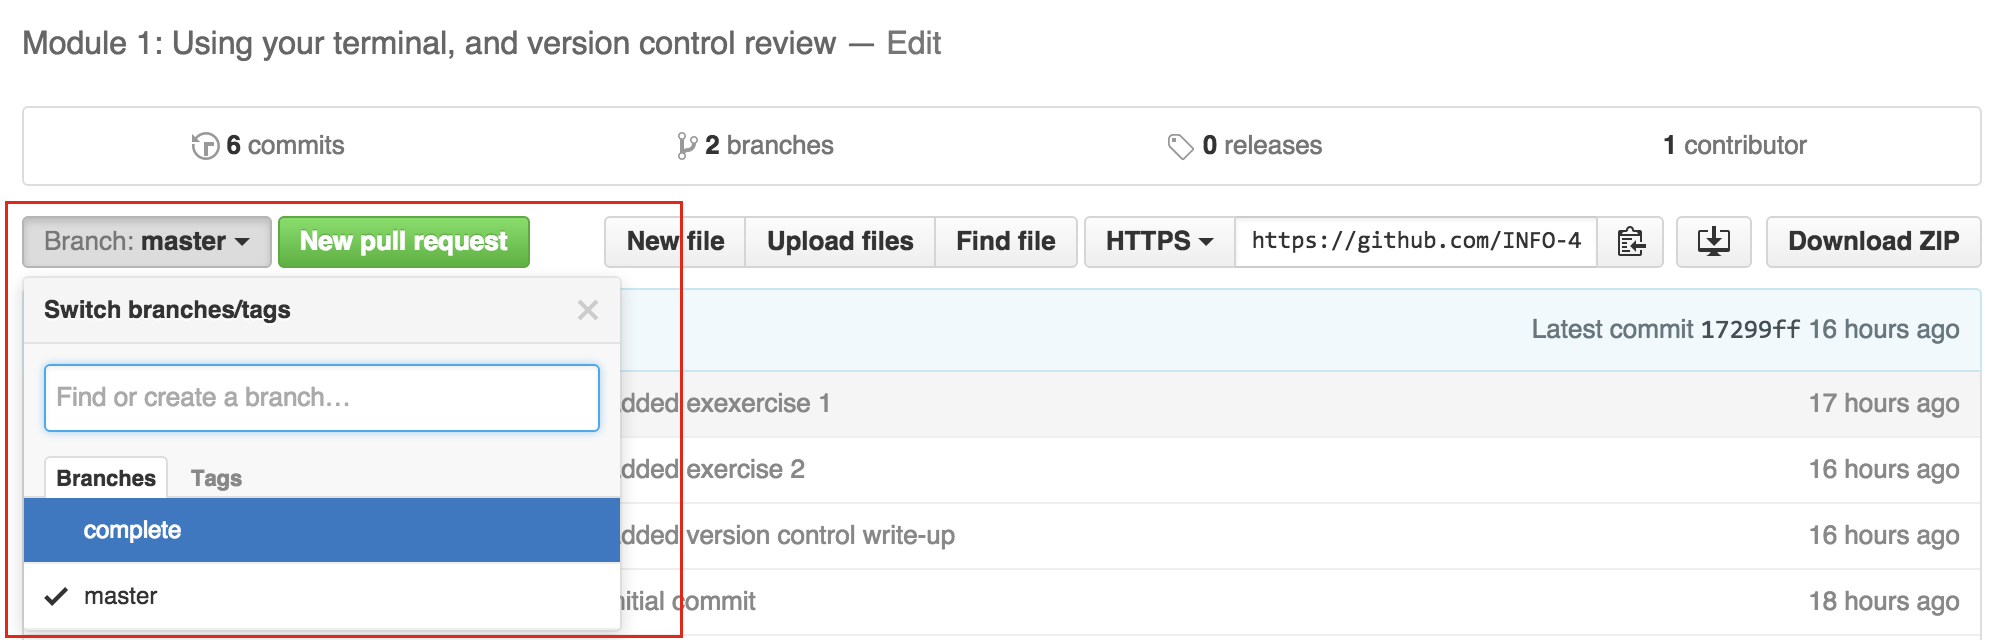
Task: Focus the Find or create a branch field
Action: tap(322, 398)
